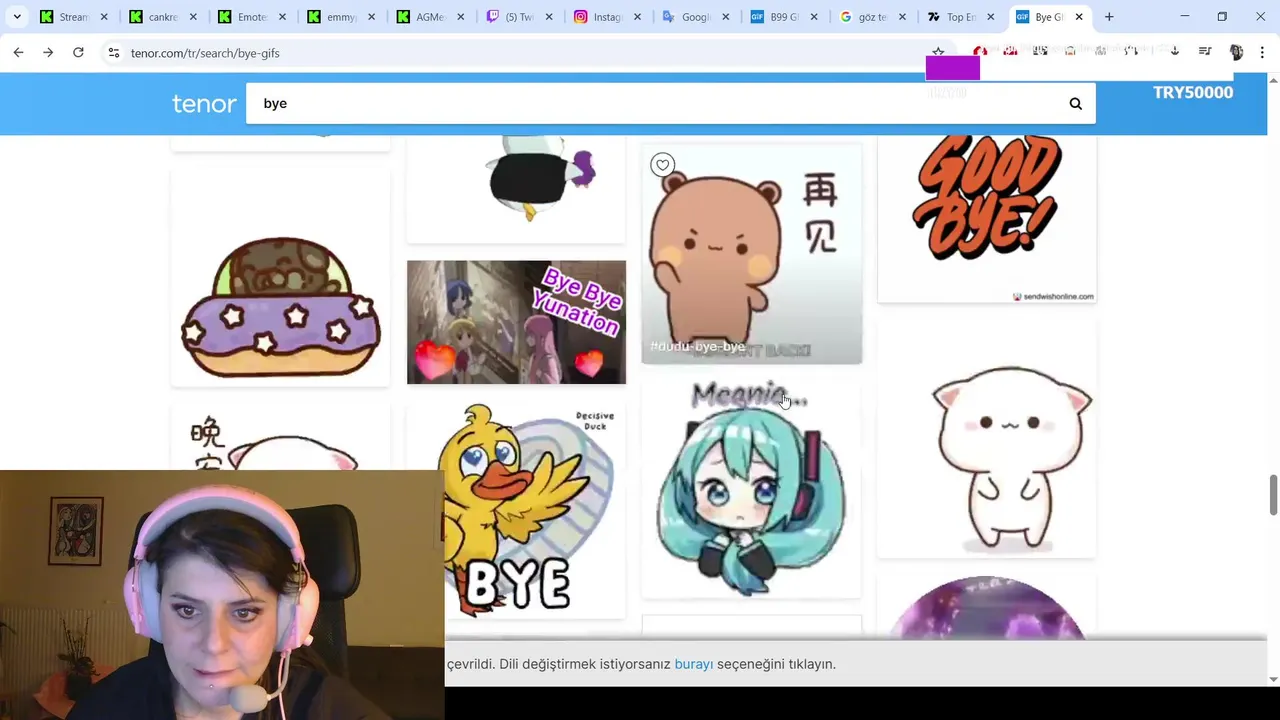This screenshot has width=1280, height=720.
Task: Open a new browser tab with plus button
Action: [1109, 17]
